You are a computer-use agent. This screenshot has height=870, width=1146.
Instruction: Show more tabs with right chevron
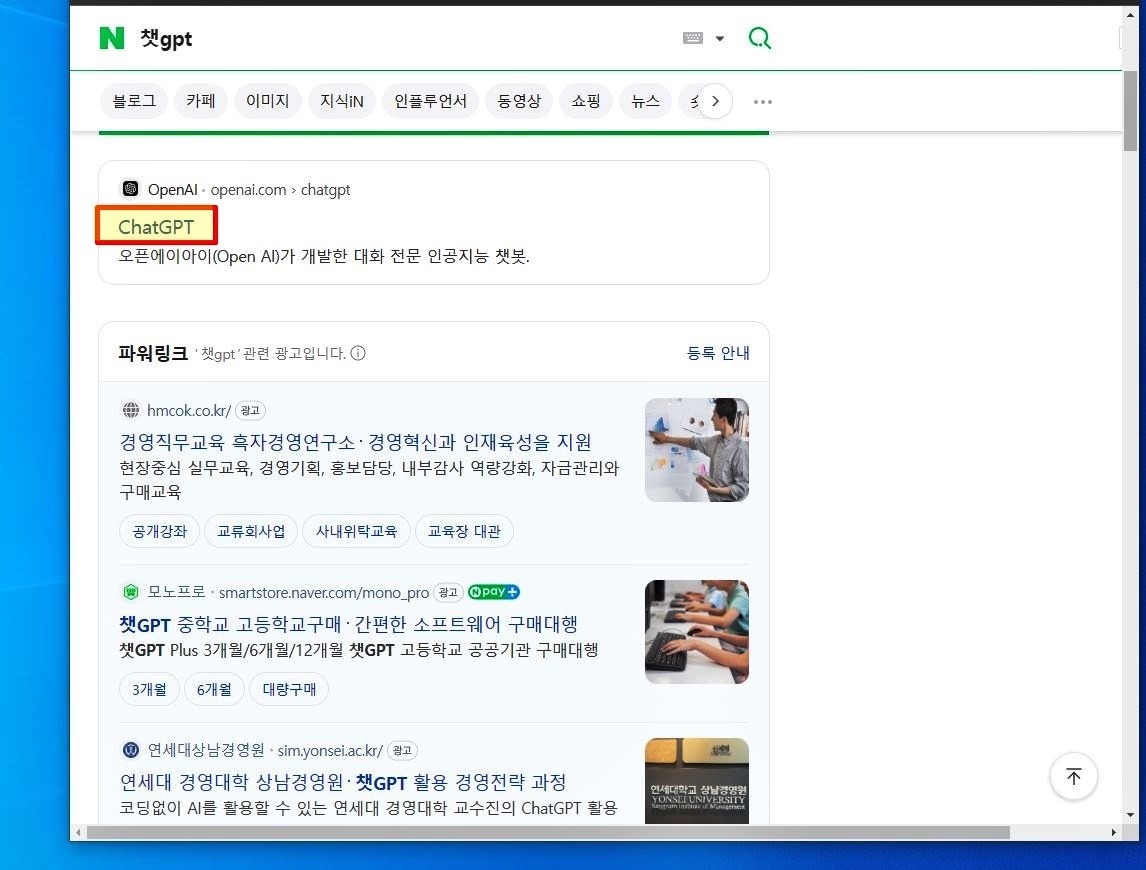(716, 101)
